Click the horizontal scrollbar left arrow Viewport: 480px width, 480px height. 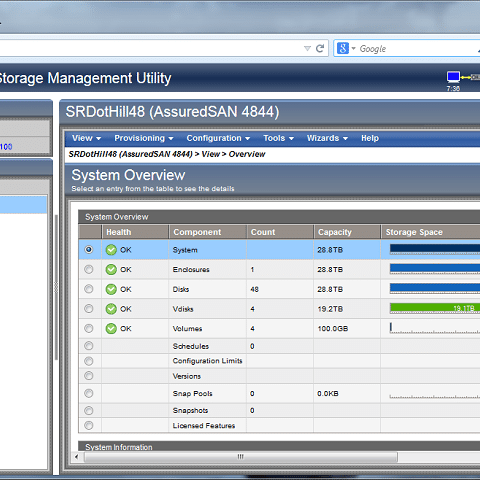click(77, 457)
